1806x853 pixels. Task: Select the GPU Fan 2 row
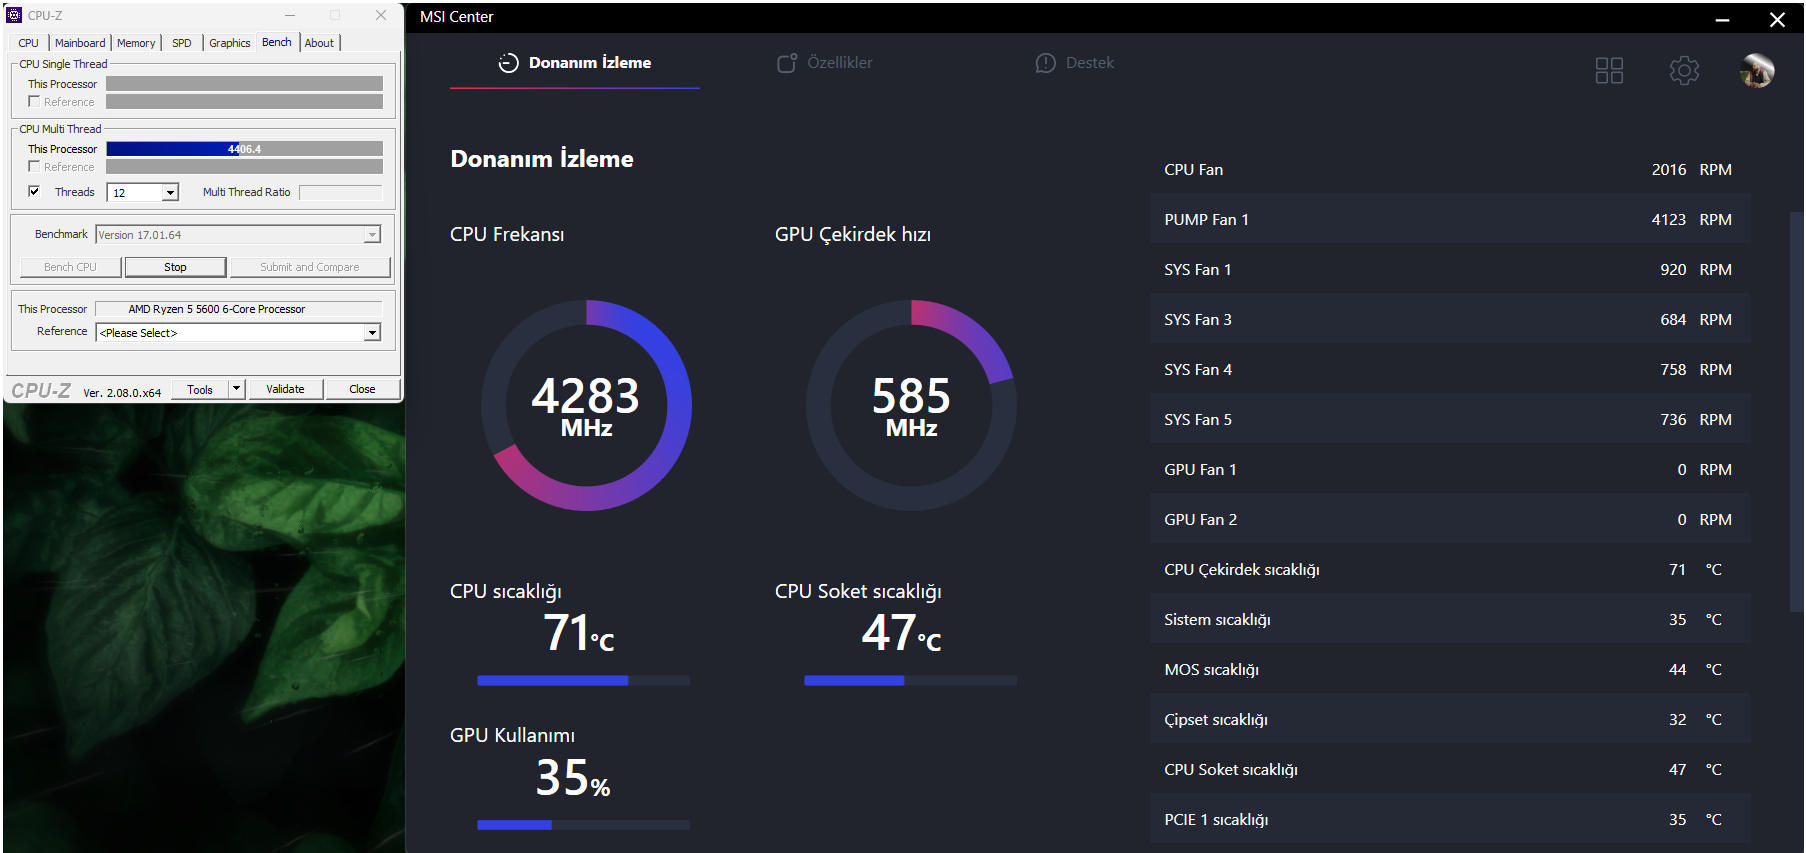[1450, 519]
